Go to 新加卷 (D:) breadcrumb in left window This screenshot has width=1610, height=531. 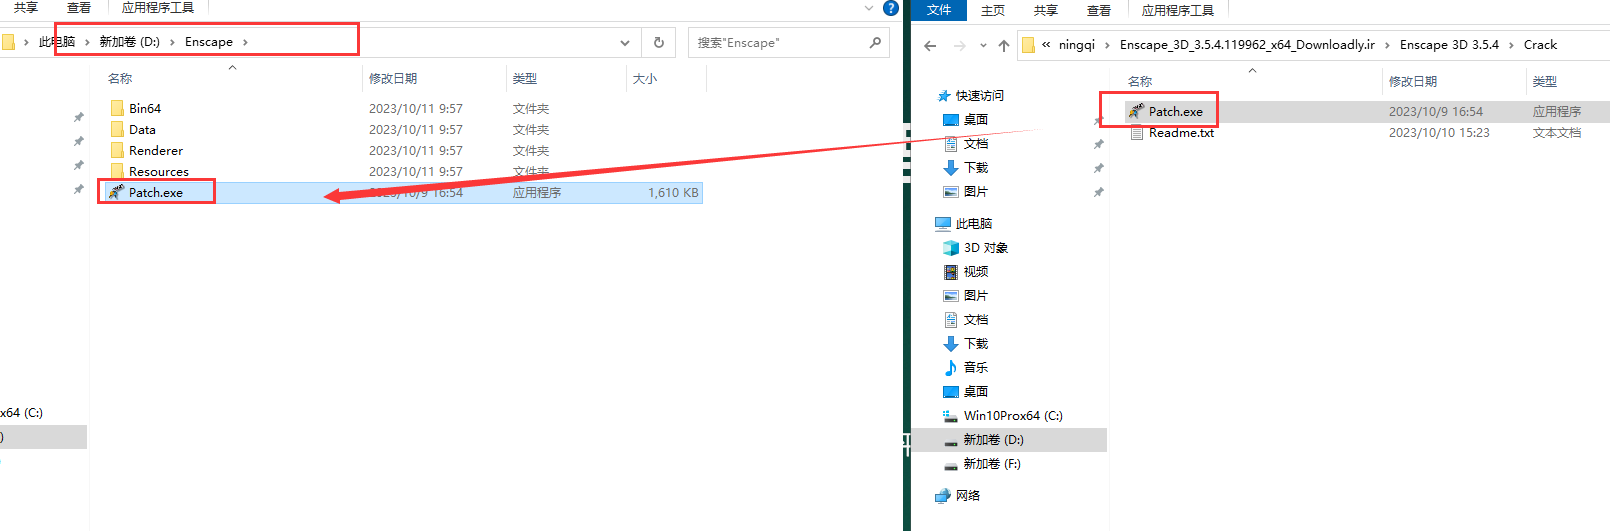click(129, 42)
